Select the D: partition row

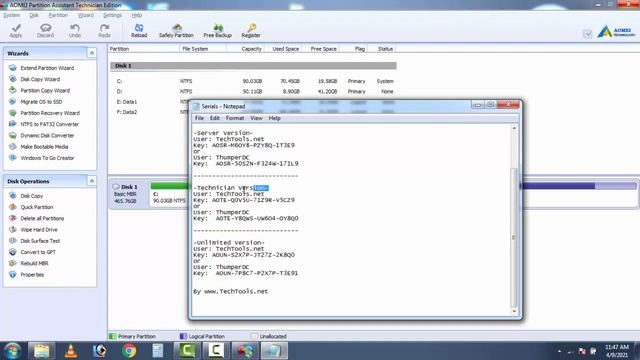click(x=253, y=91)
